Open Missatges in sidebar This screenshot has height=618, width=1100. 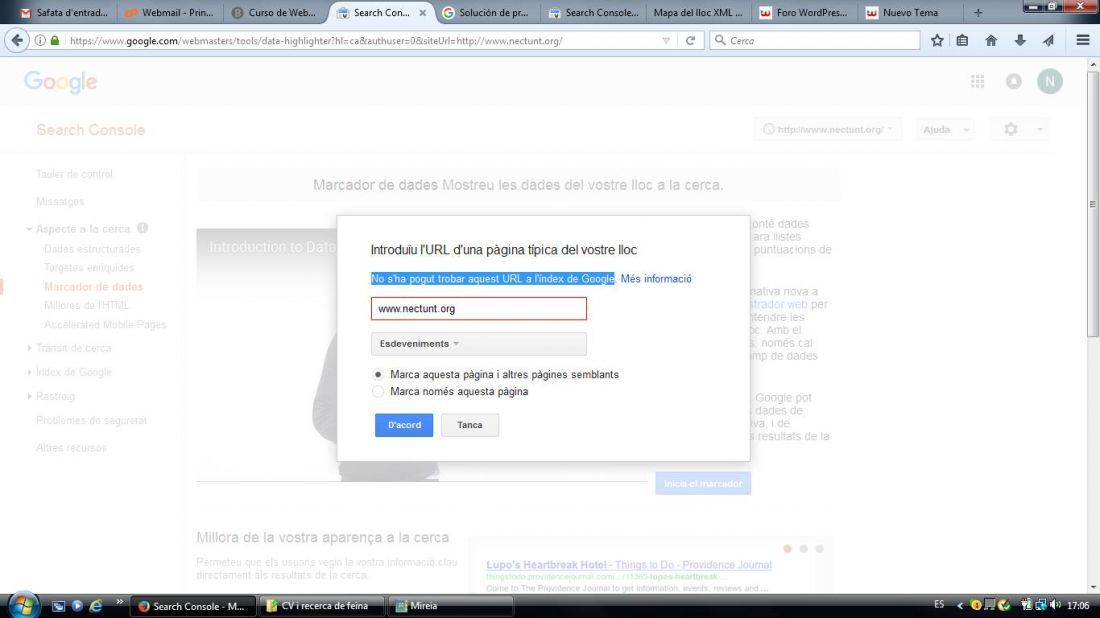[60, 201]
